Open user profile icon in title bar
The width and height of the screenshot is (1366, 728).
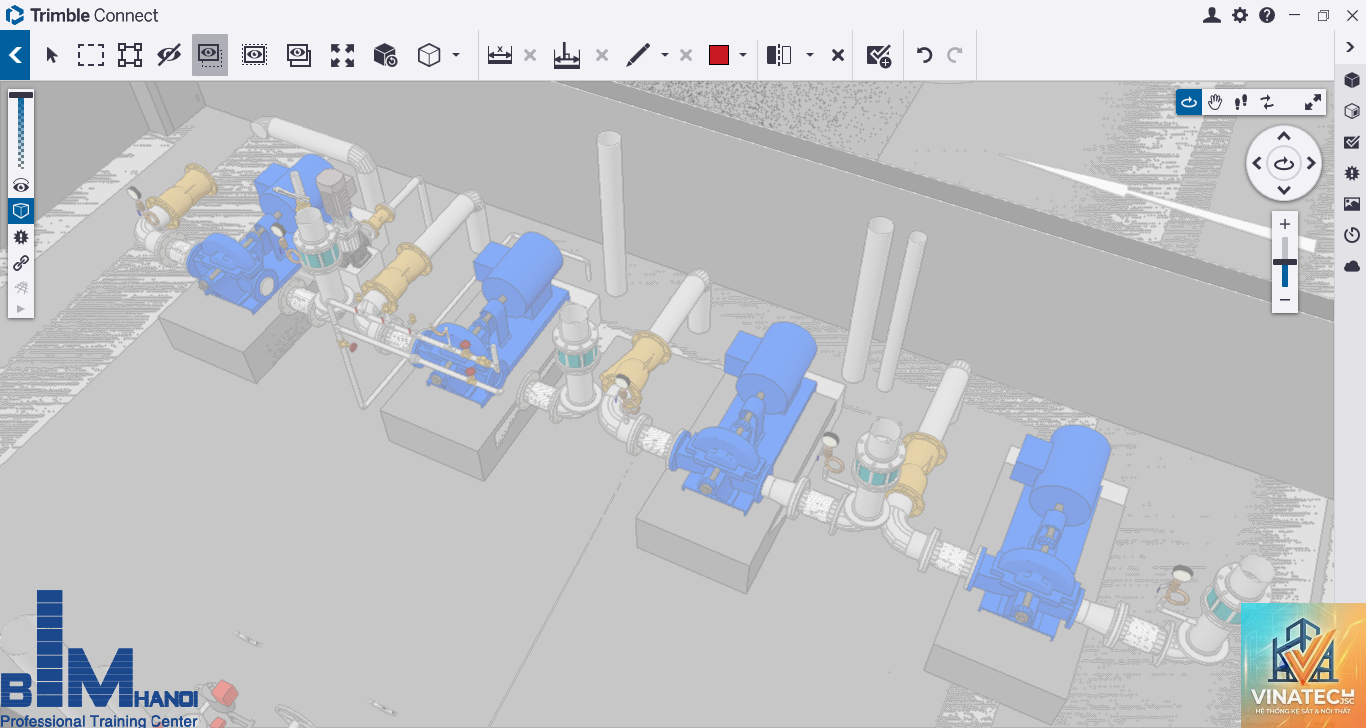point(1212,15)
